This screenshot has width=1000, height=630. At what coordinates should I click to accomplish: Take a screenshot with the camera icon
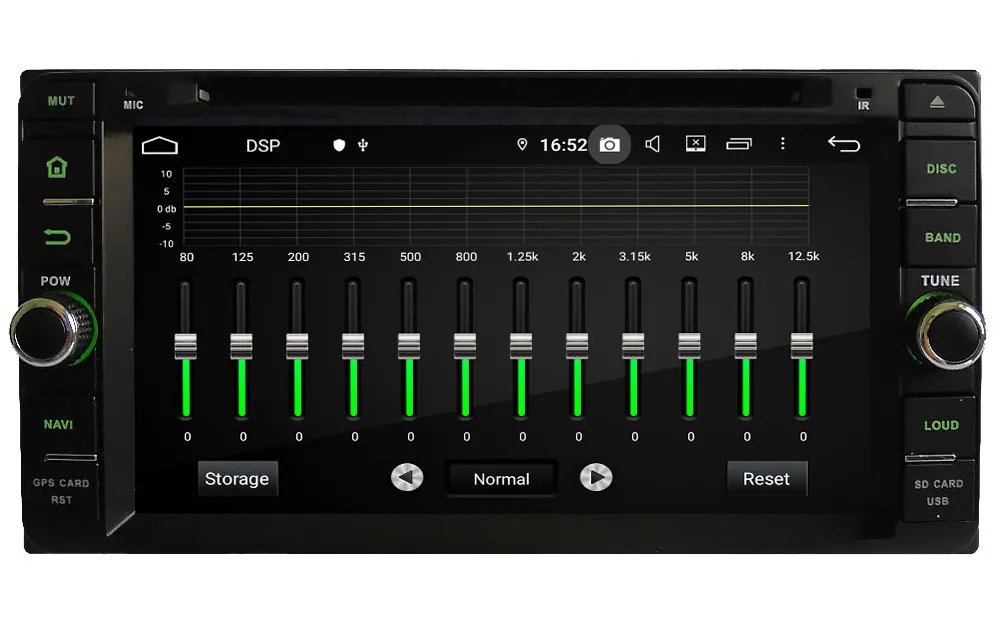610,145
